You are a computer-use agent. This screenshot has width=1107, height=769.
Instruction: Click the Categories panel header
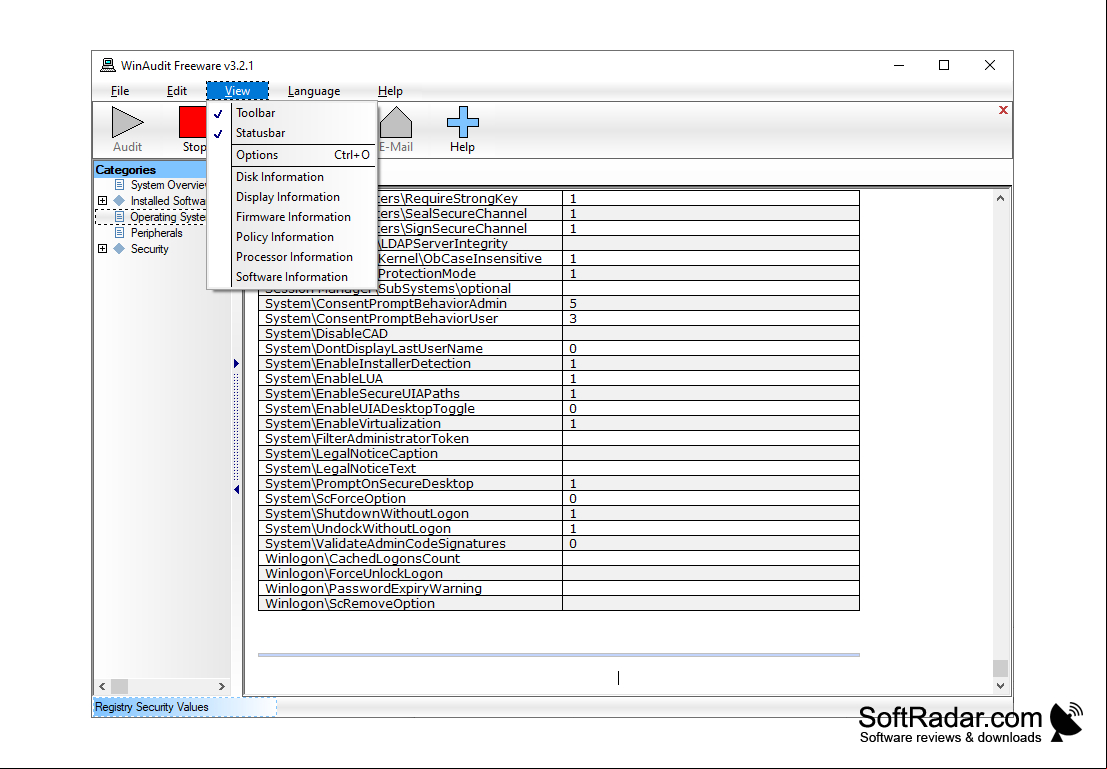tap(150, 169)
